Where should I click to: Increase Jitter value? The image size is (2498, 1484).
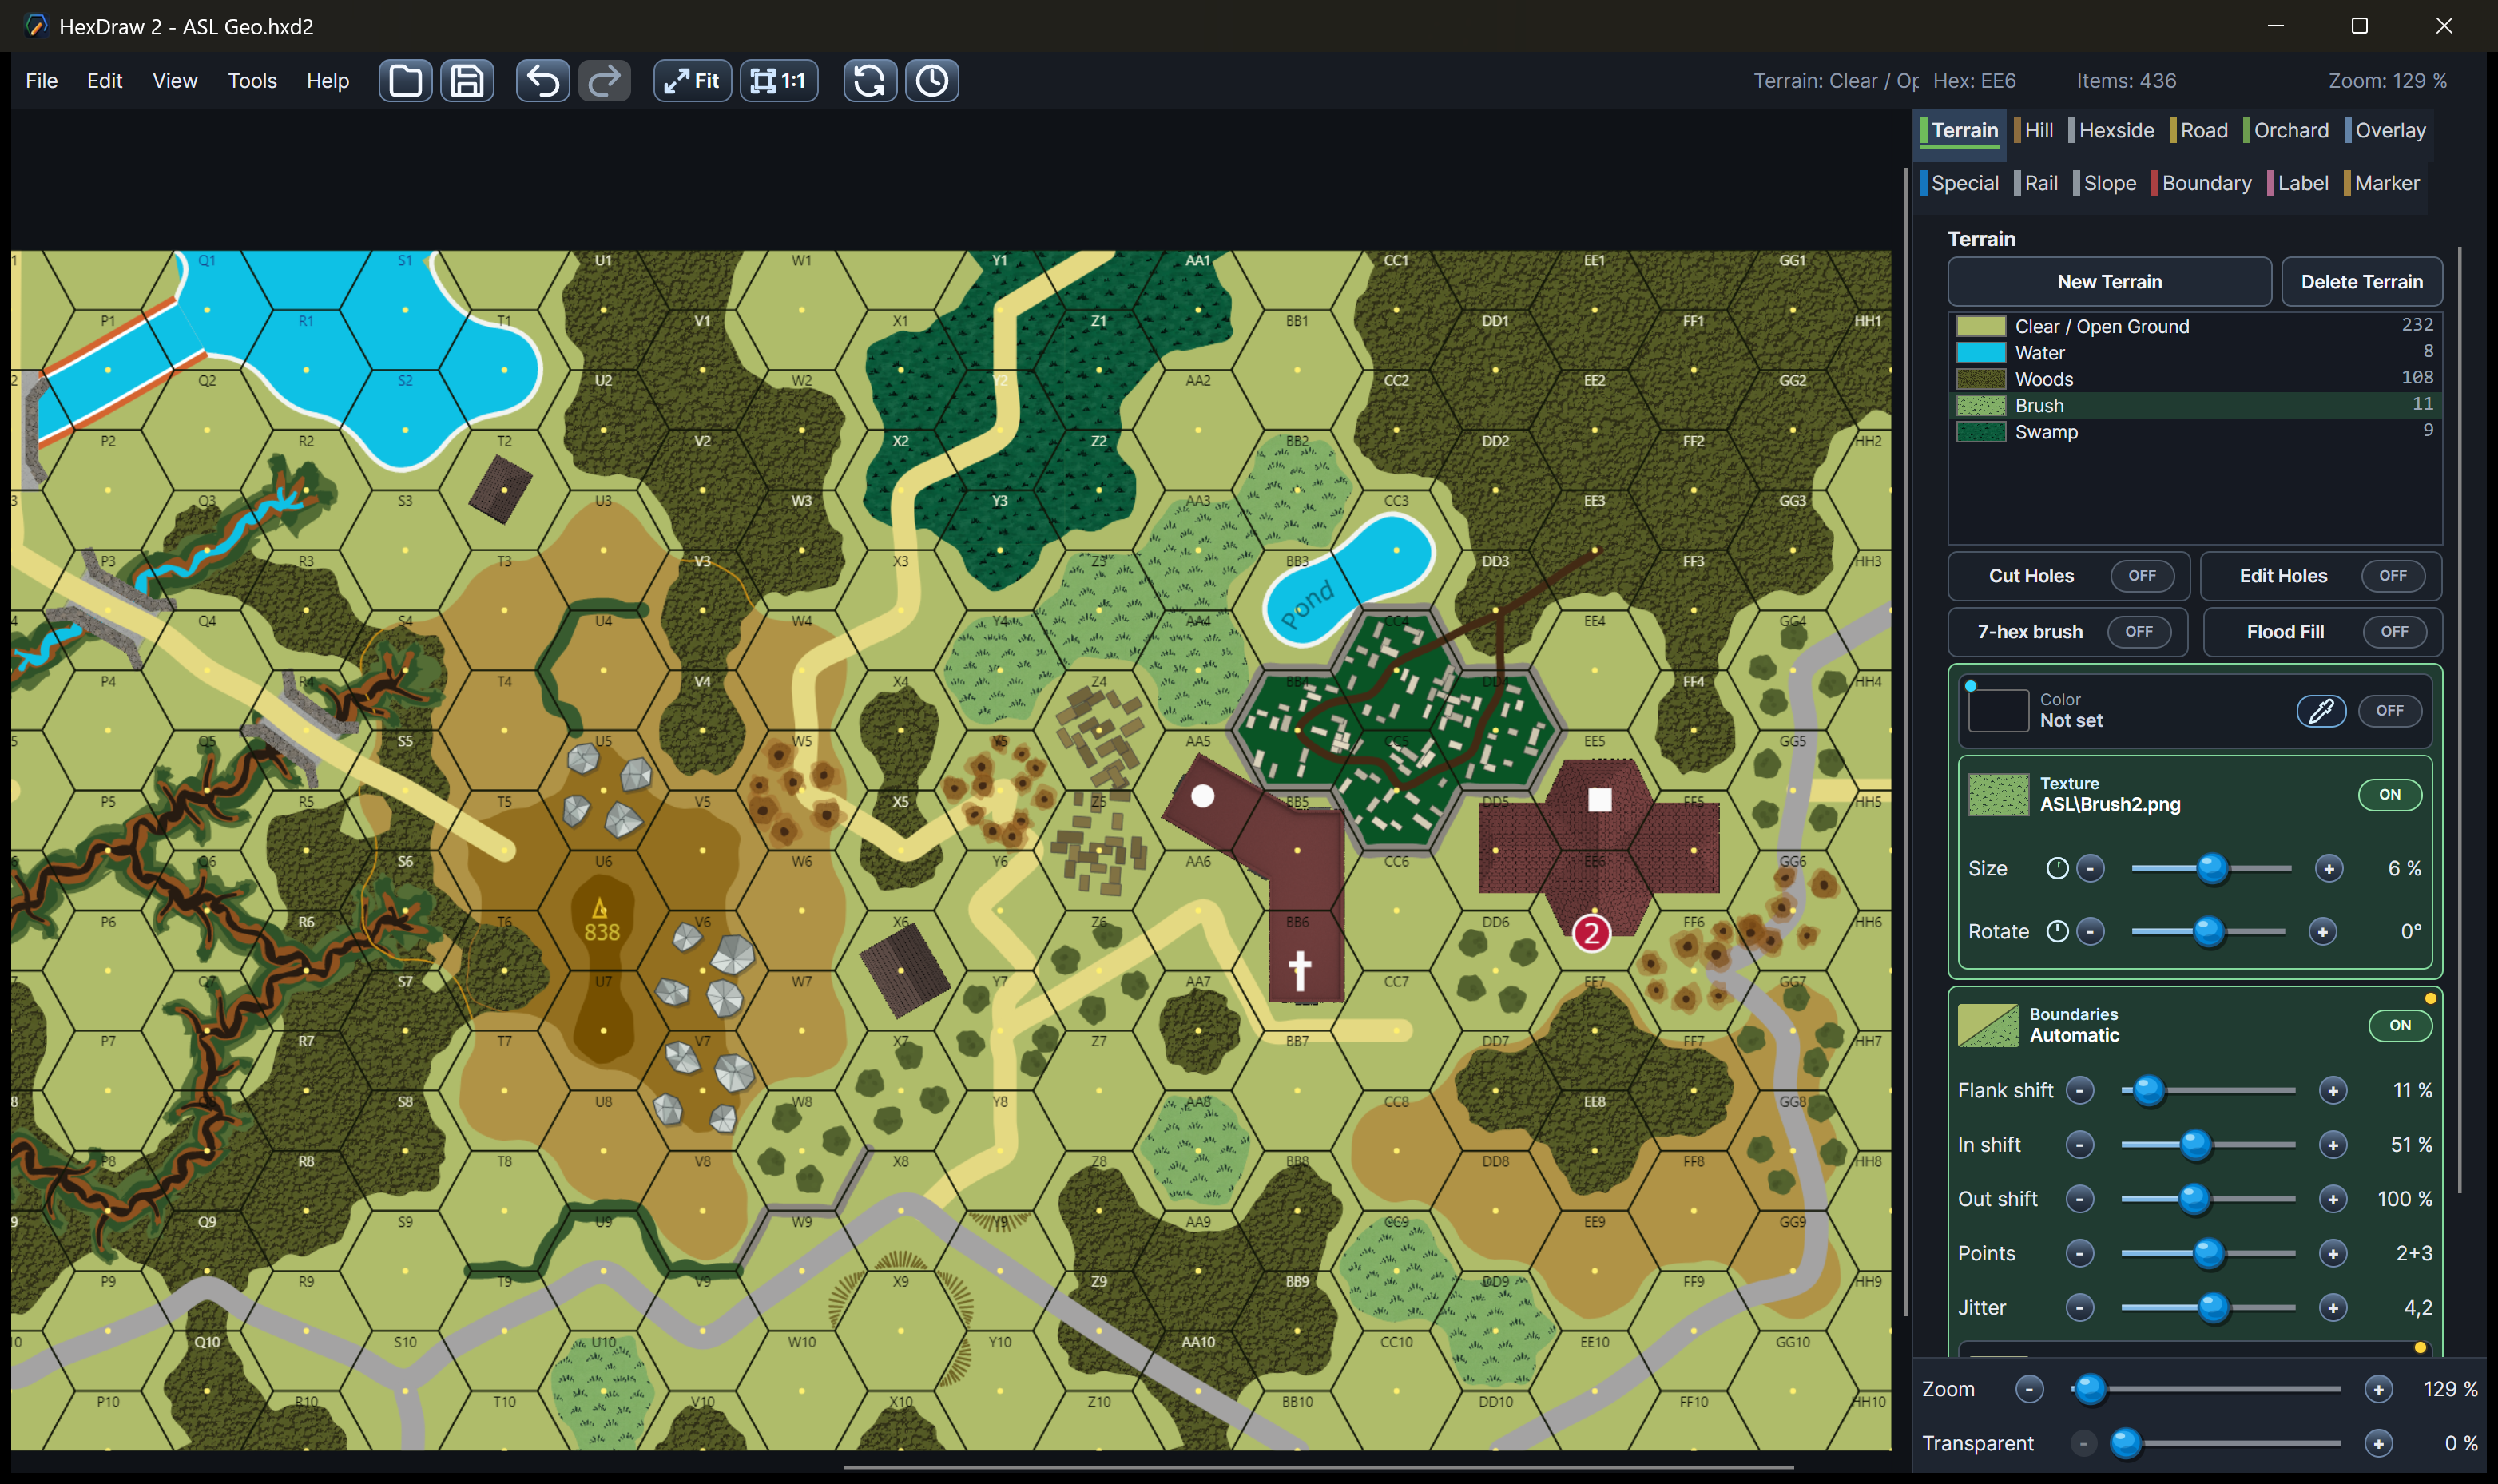pos(2333,1307)
